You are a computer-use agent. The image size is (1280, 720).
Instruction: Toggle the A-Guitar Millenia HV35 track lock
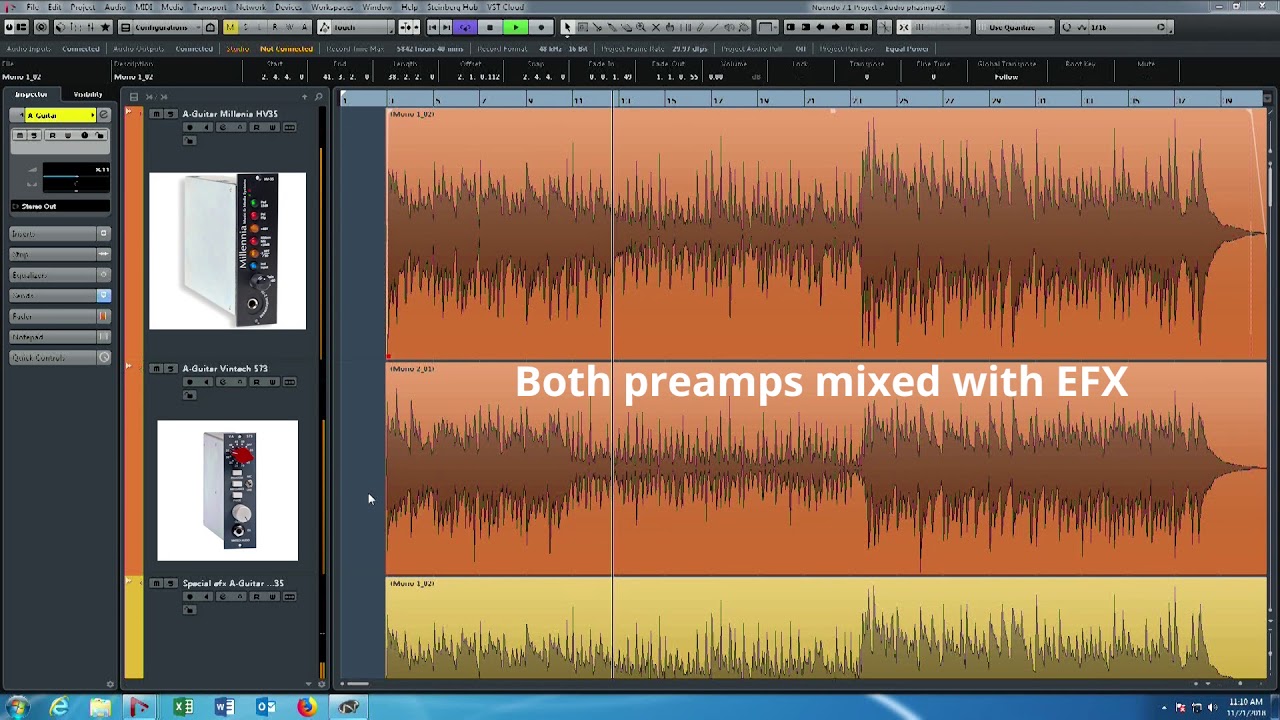[x=190, y=140]
